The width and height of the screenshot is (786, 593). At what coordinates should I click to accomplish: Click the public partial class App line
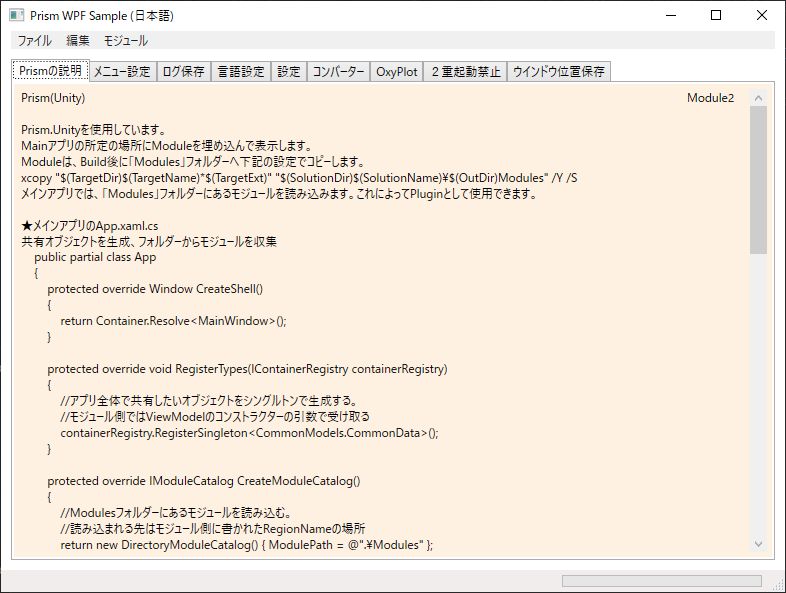point(95,257)
